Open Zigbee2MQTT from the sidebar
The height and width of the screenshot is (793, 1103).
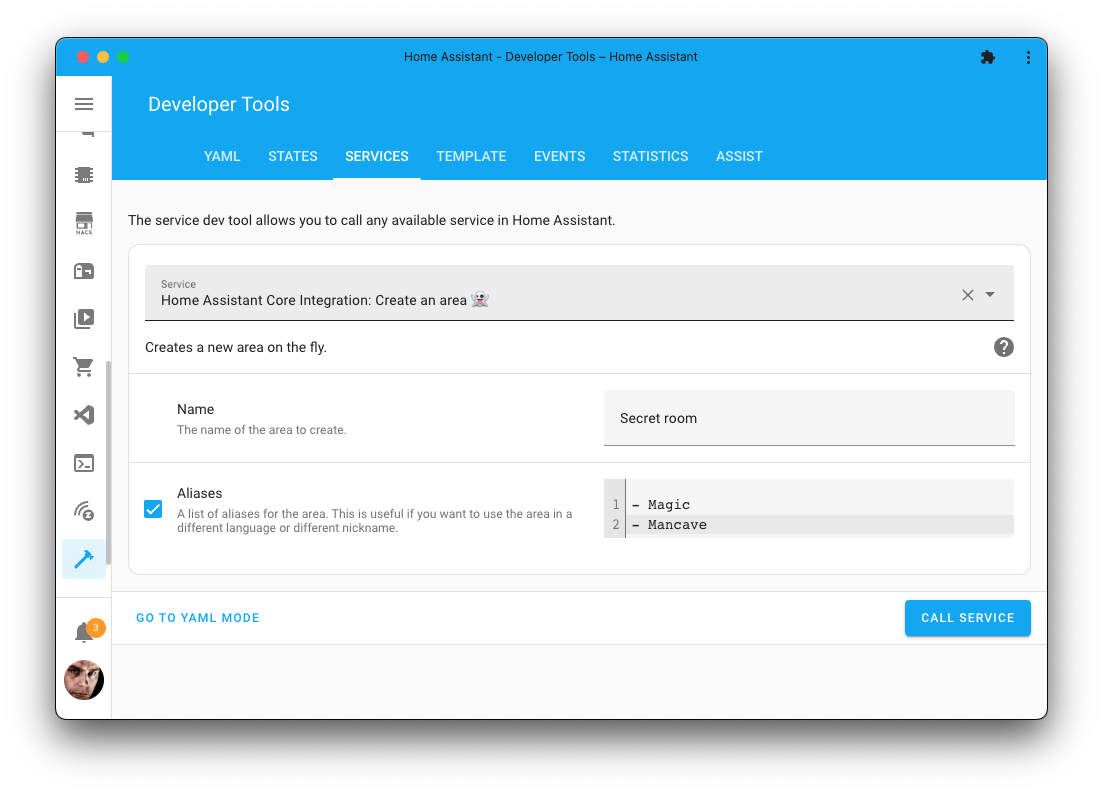pos(84,511)
